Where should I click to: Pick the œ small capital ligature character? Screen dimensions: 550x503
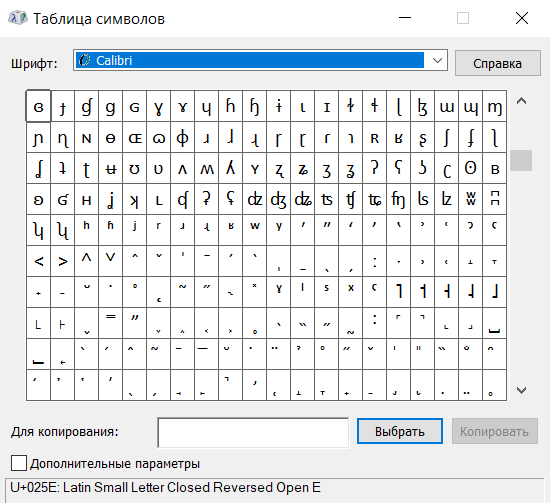(135, 137)
